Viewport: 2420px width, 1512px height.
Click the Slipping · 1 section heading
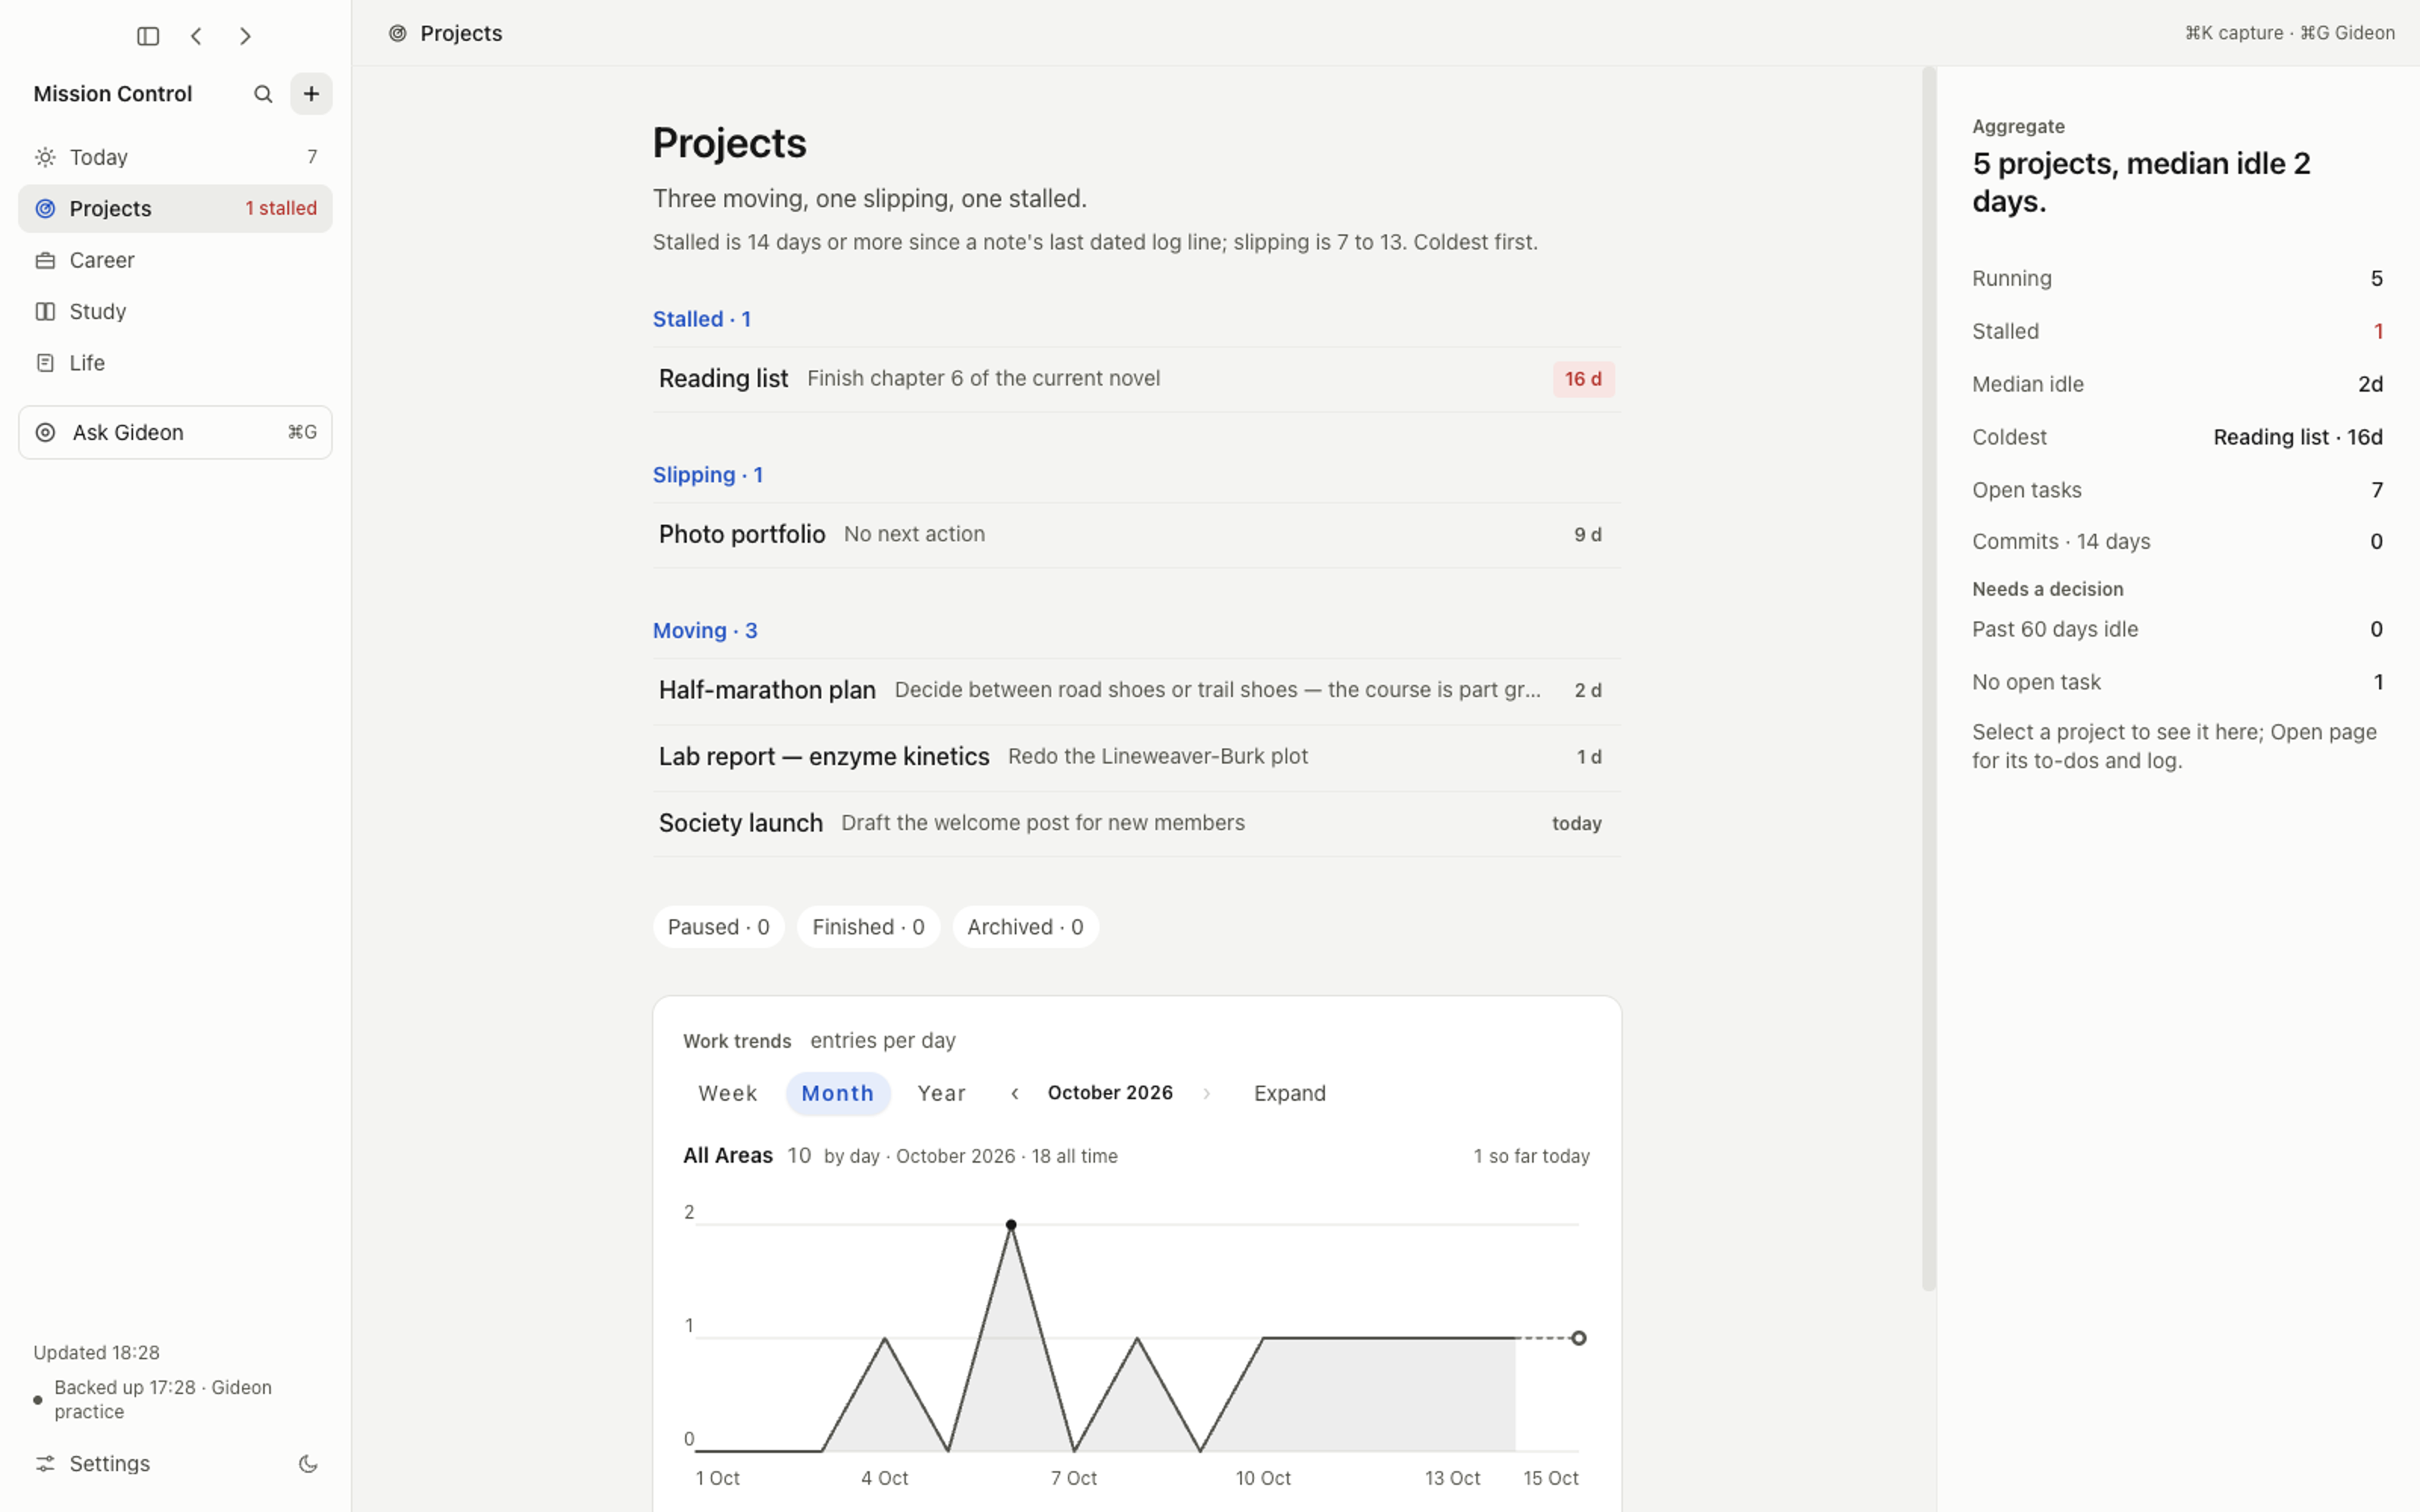pos(707,475)
